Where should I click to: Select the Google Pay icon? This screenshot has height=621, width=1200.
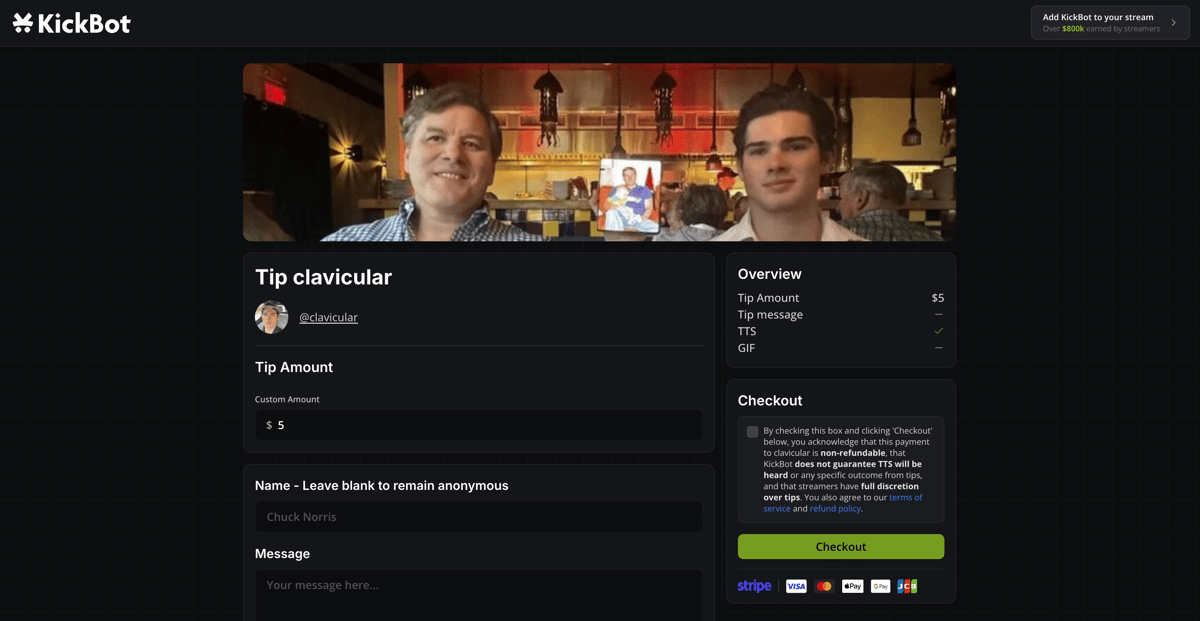pyautogui.click(x=879, y=586)
